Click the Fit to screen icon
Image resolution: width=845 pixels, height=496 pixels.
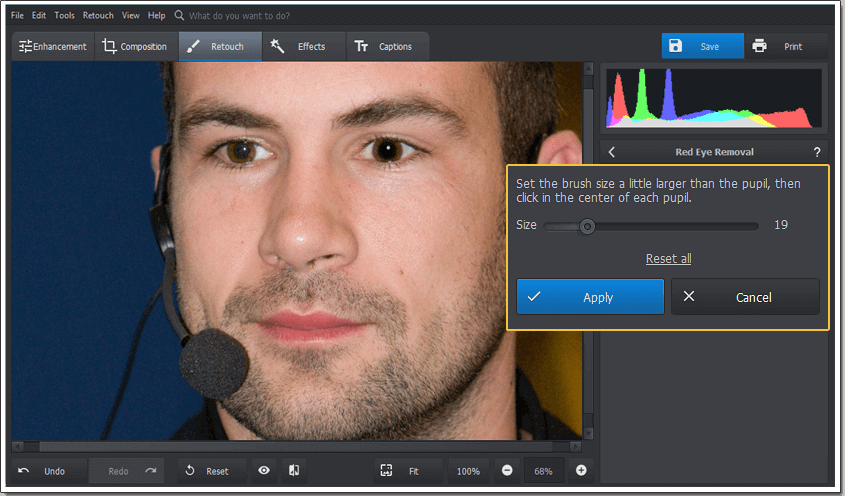click(385, 471)
